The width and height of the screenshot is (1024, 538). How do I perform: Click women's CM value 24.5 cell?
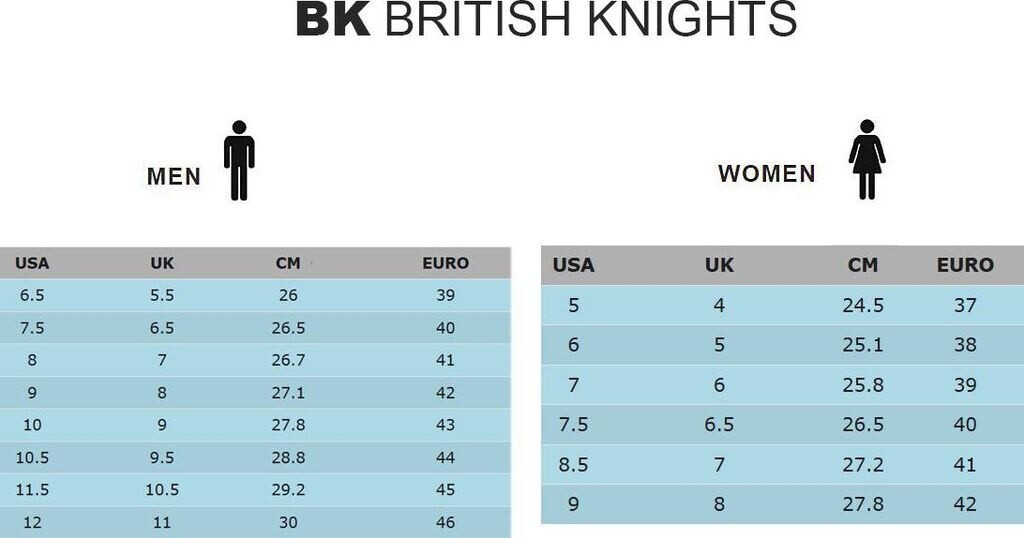[x=863, y=305]
